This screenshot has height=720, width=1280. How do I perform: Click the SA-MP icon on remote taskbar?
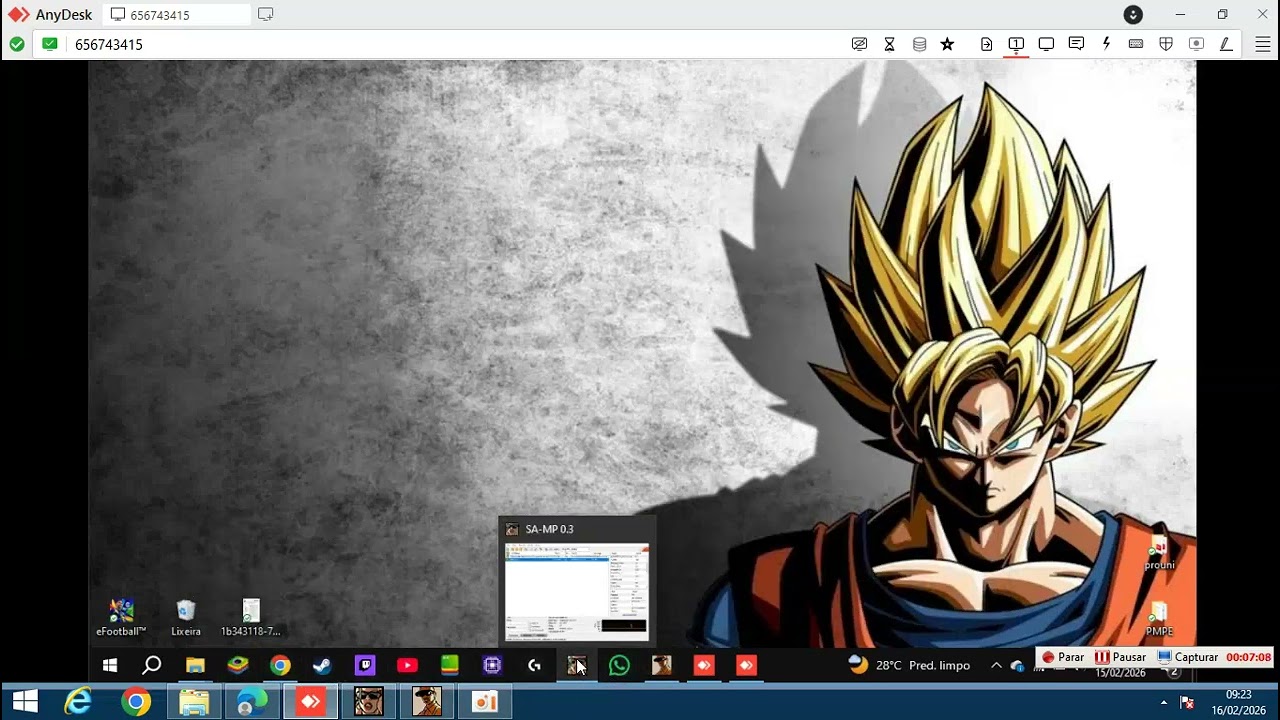pyautogui.click(x=577, y=665)
